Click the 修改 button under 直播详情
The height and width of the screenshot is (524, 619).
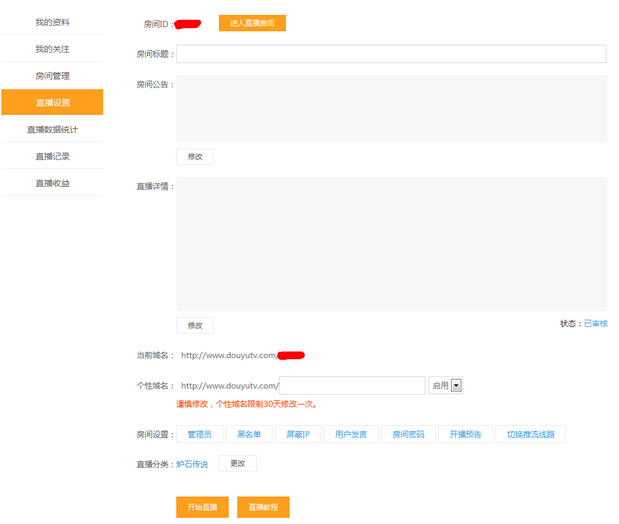coord(195,325)
